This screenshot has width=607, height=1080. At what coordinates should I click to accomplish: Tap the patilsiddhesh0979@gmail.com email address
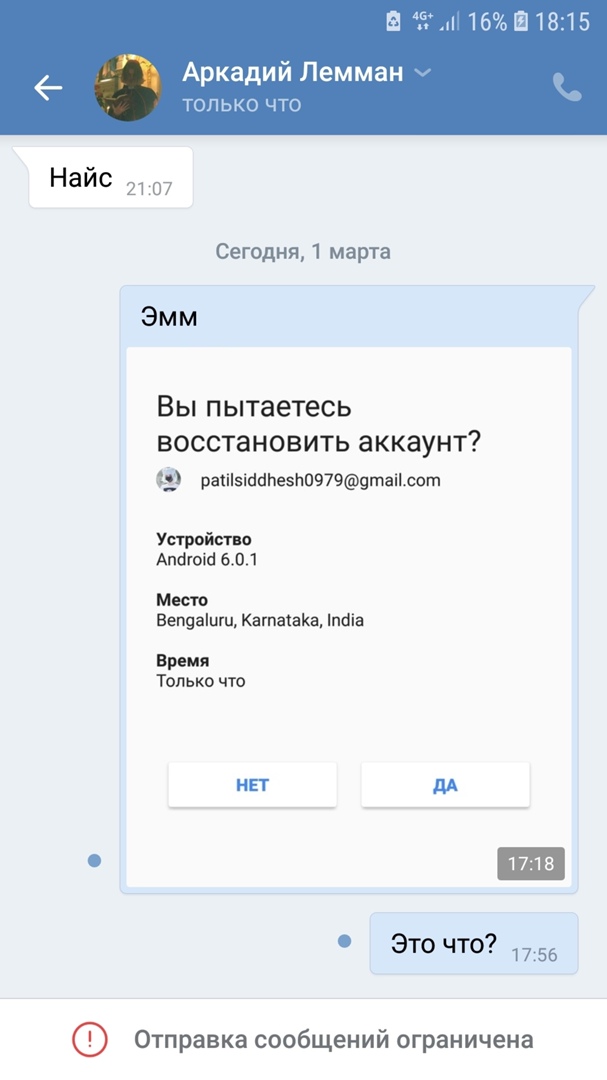tap(320, 480)
